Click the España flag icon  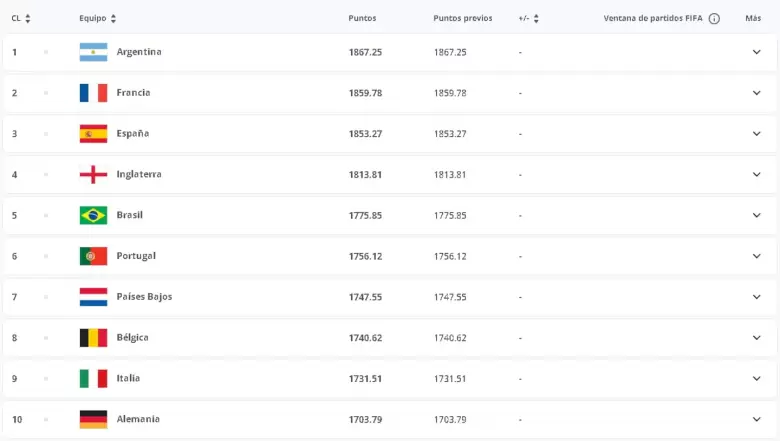point(94,134)
